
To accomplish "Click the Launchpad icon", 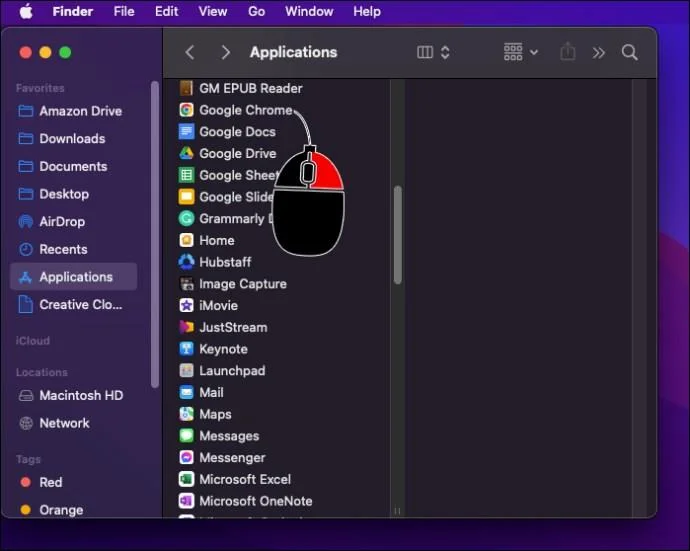I will coord(186,370).
